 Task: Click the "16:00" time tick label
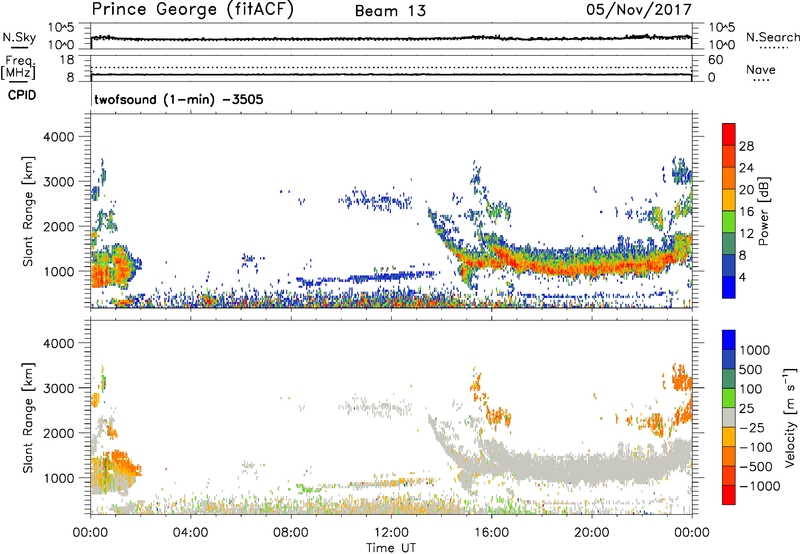tap(491, 533)
